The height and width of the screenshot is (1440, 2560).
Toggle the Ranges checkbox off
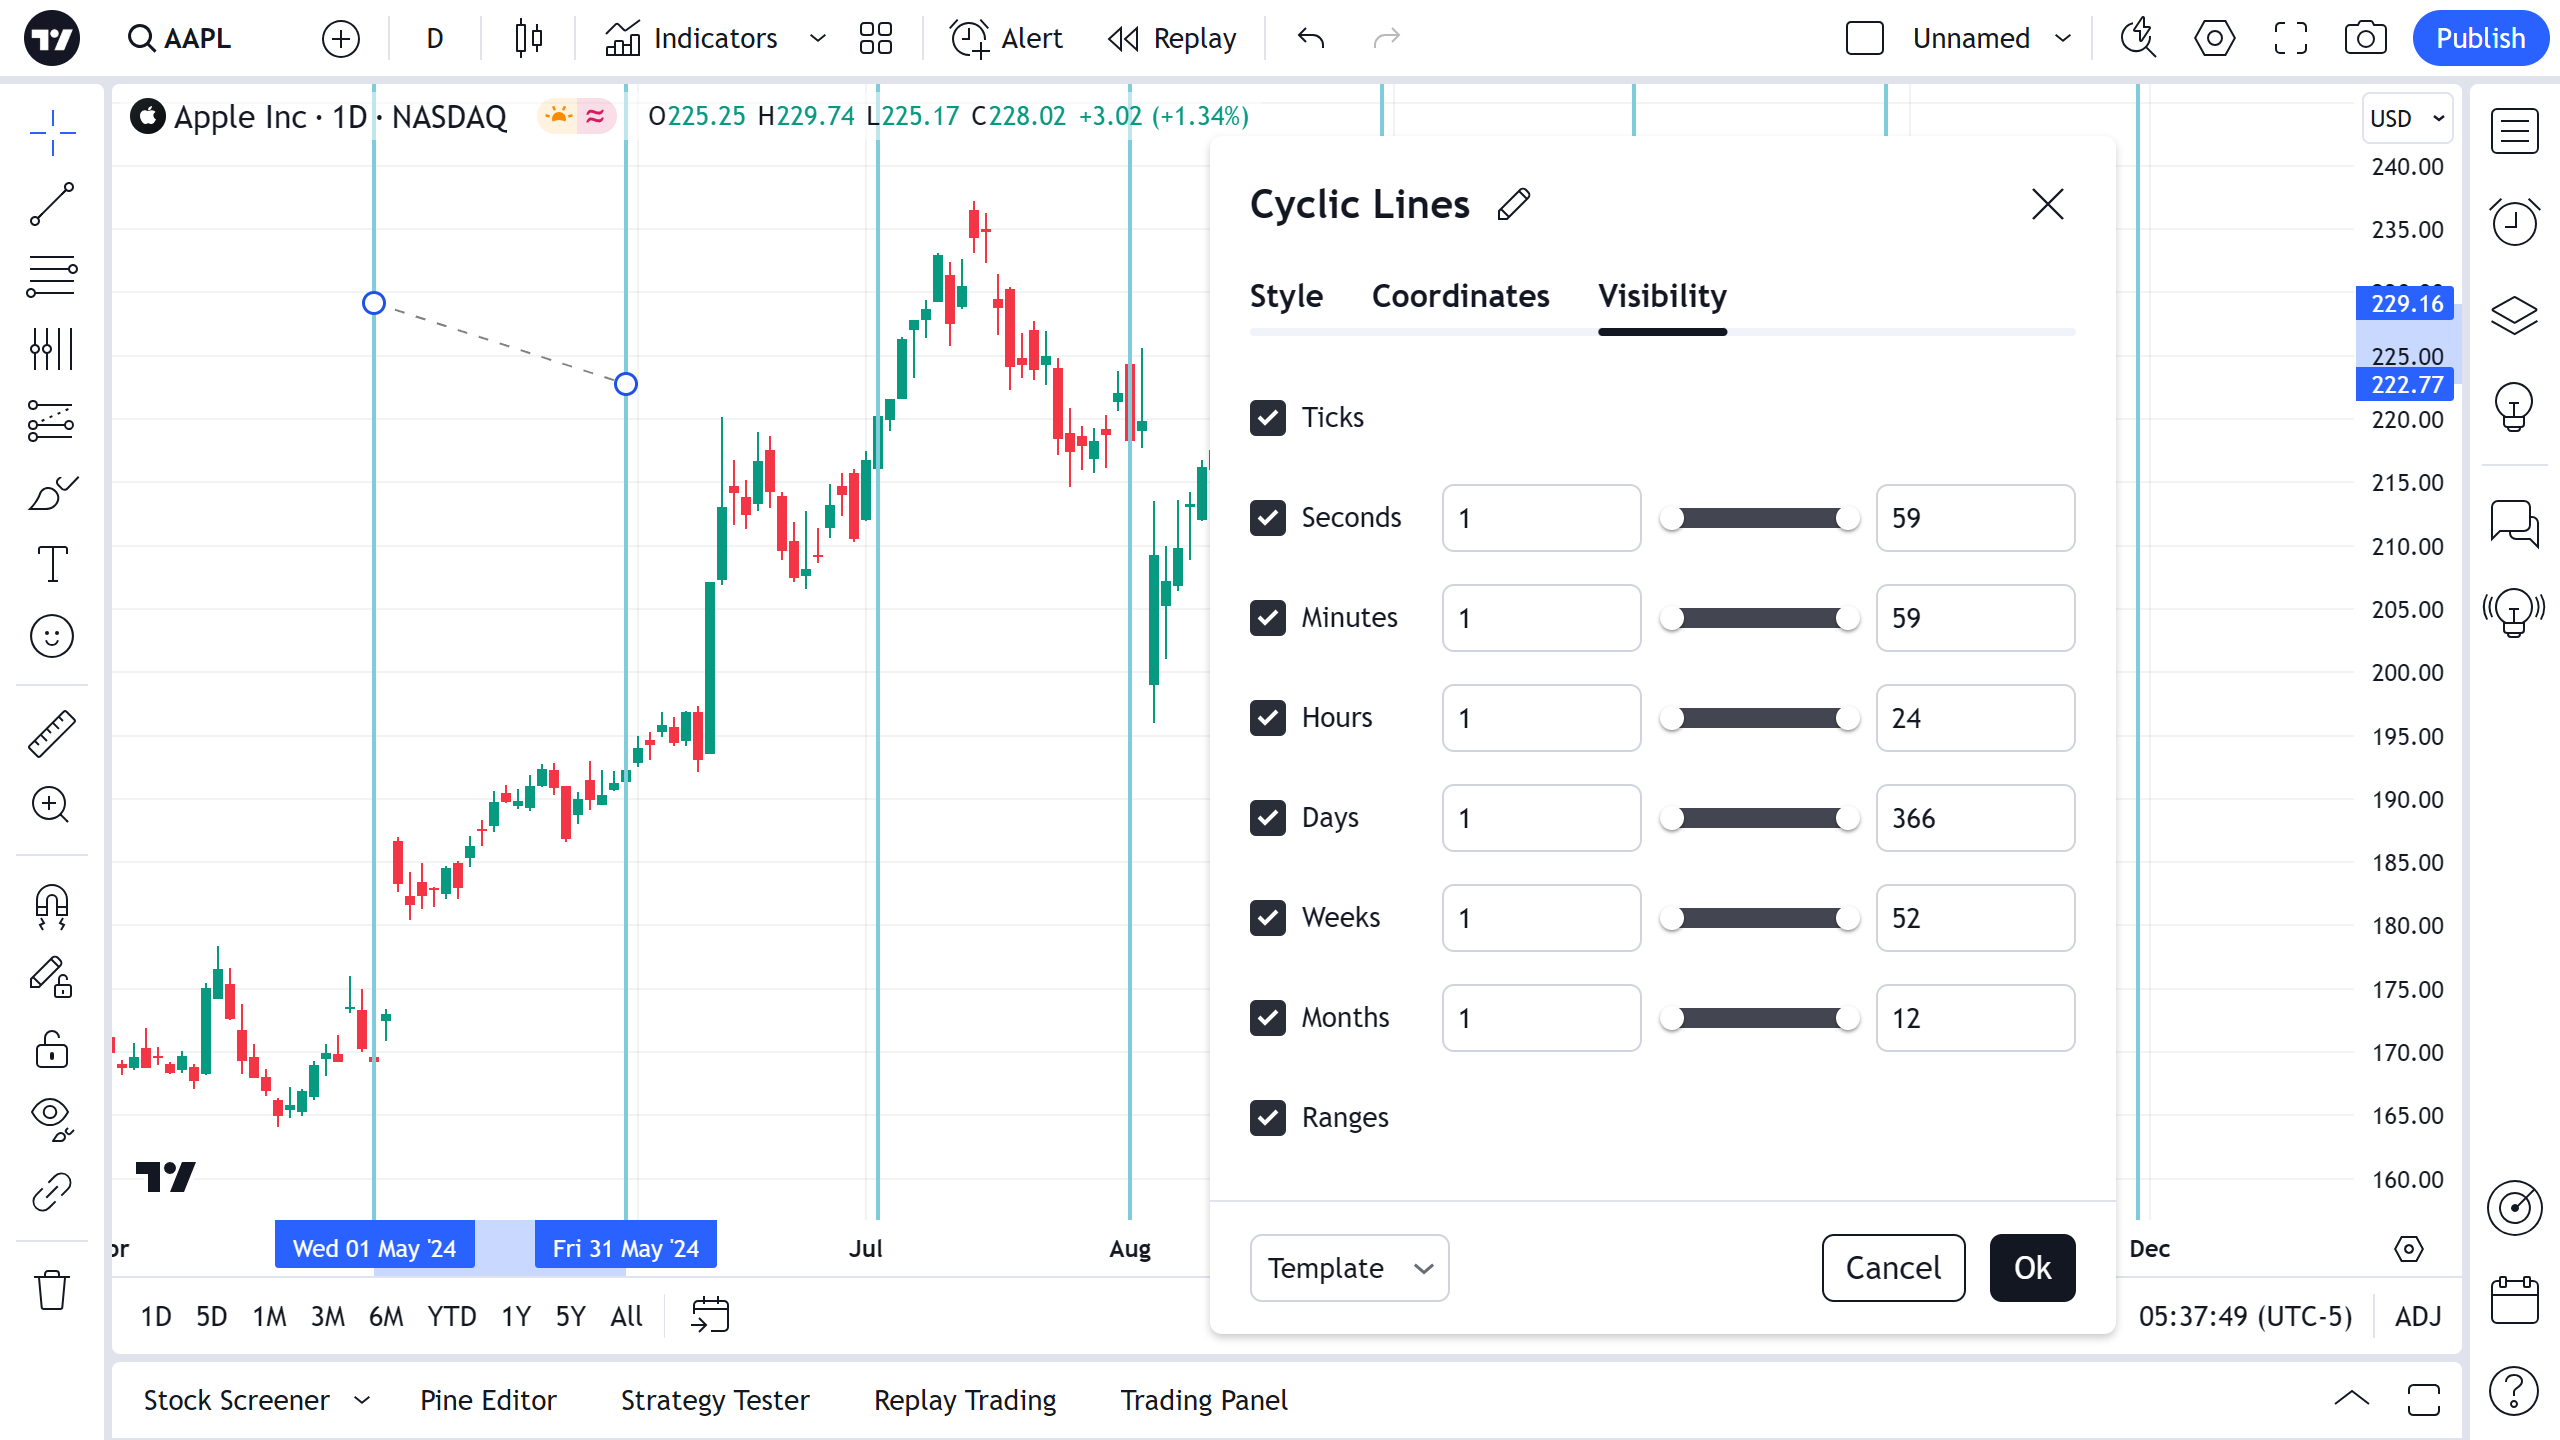[1268, 1117]
